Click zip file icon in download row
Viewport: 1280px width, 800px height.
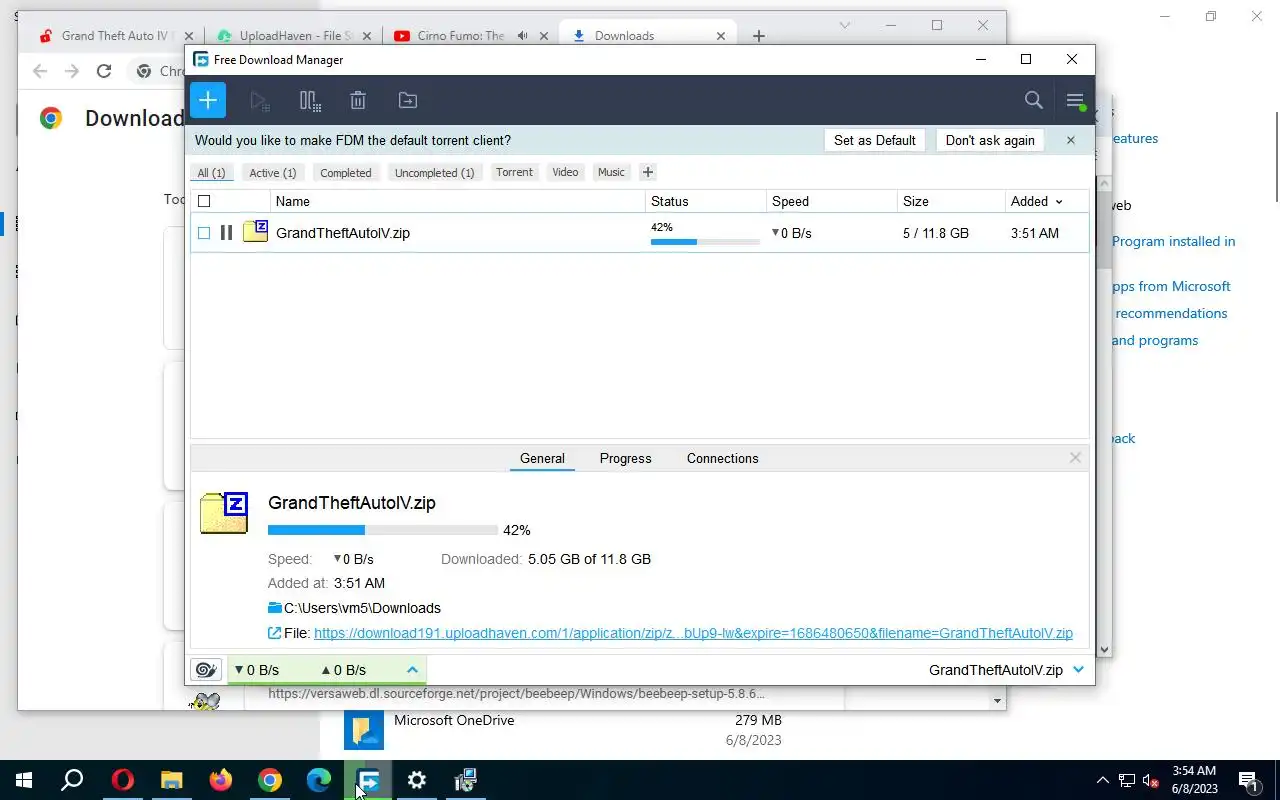pyautogui.click(x=256, y=232)
